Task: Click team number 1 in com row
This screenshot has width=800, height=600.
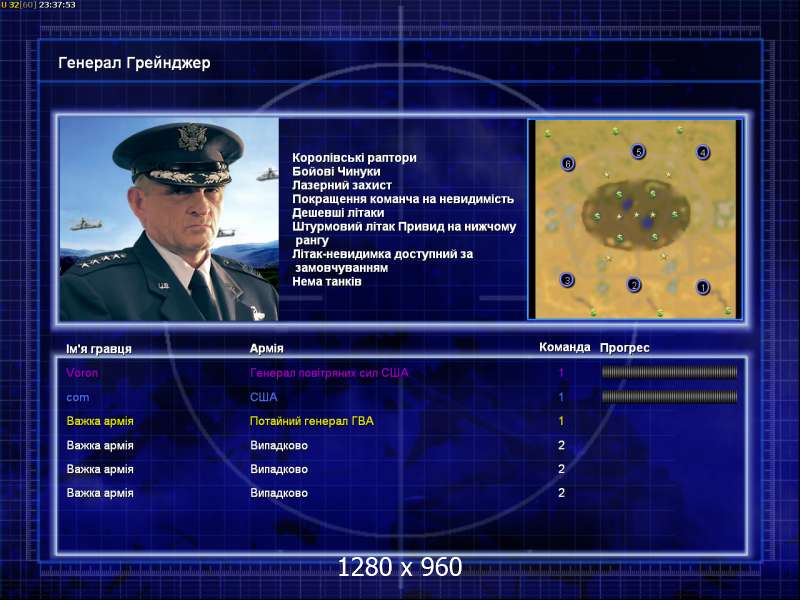Action: tap(561, 397)
